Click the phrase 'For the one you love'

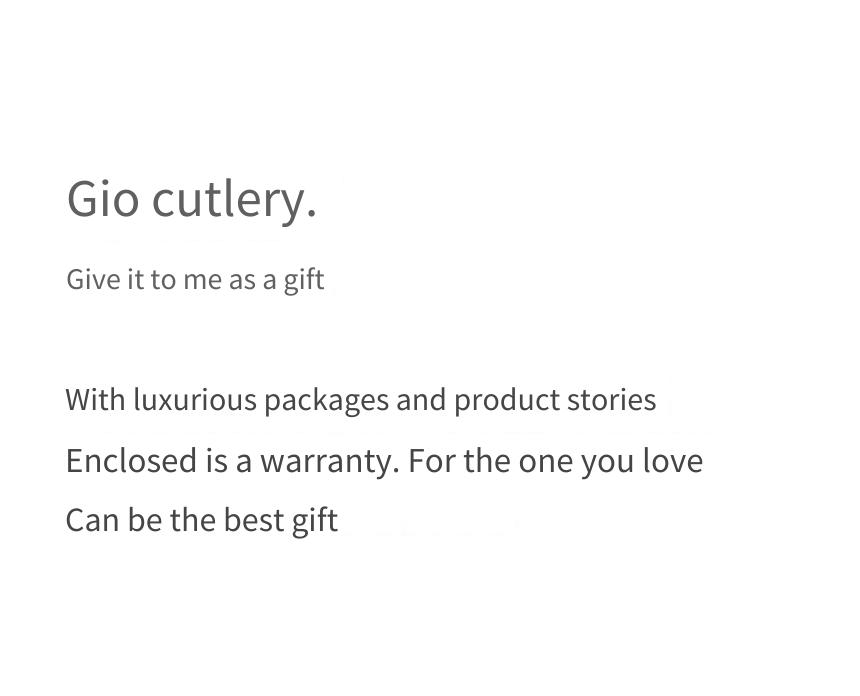[556, 461]
